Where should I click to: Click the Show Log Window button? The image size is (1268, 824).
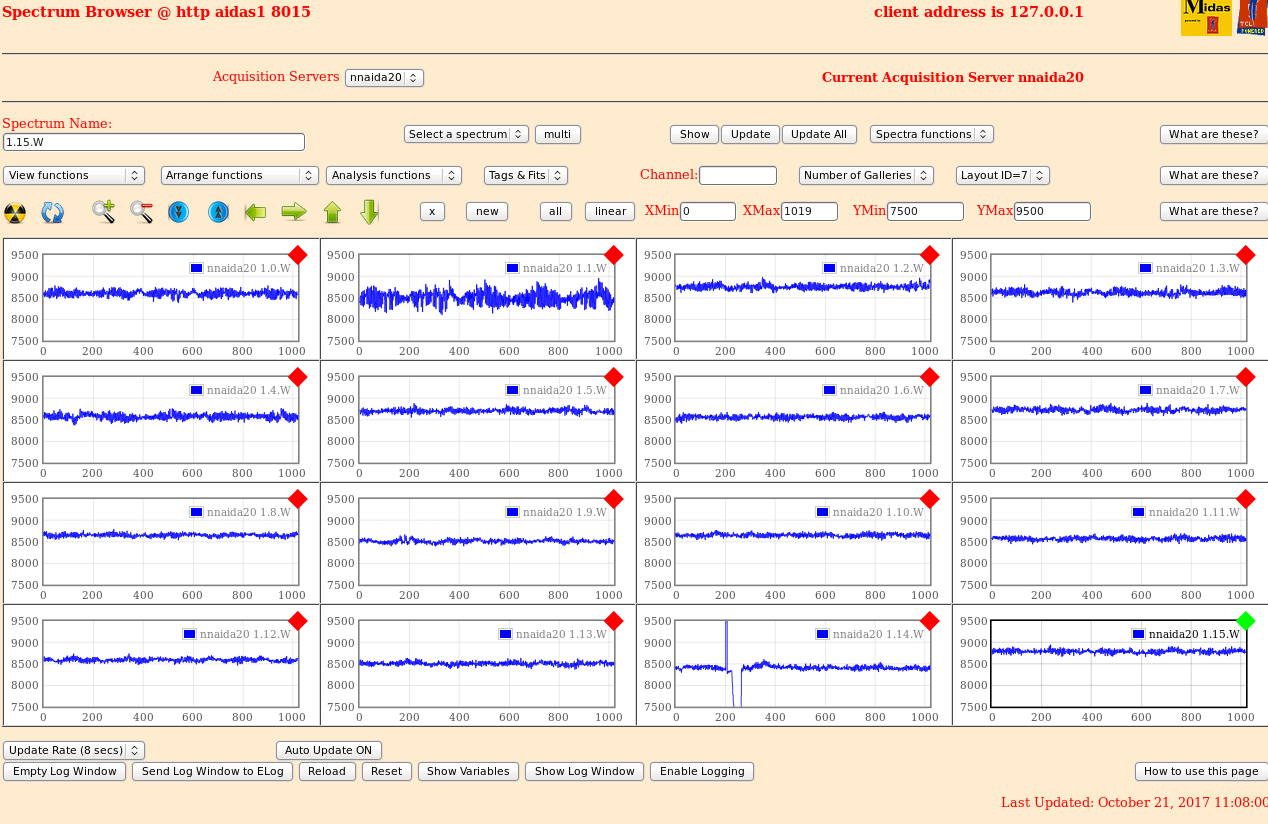tap(584, 771)
